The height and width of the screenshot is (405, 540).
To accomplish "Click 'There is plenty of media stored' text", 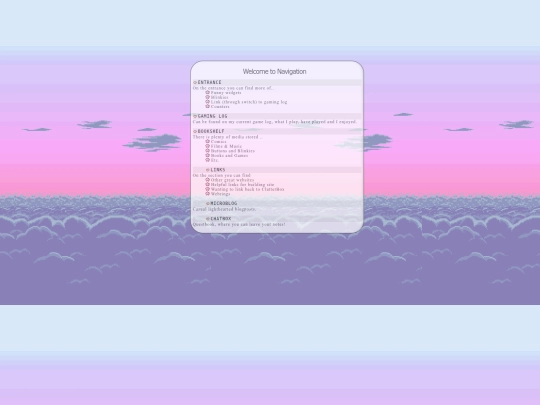I will (227, 137).
